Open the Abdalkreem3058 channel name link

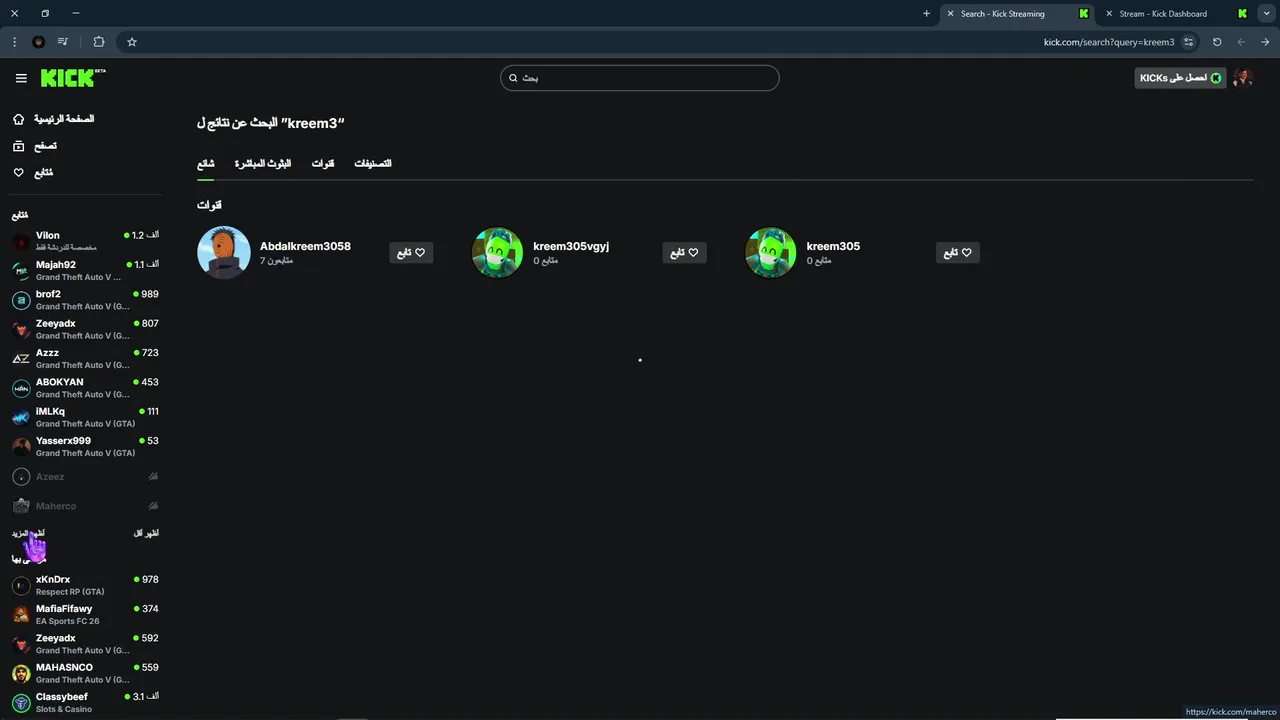tap(305, 246)
